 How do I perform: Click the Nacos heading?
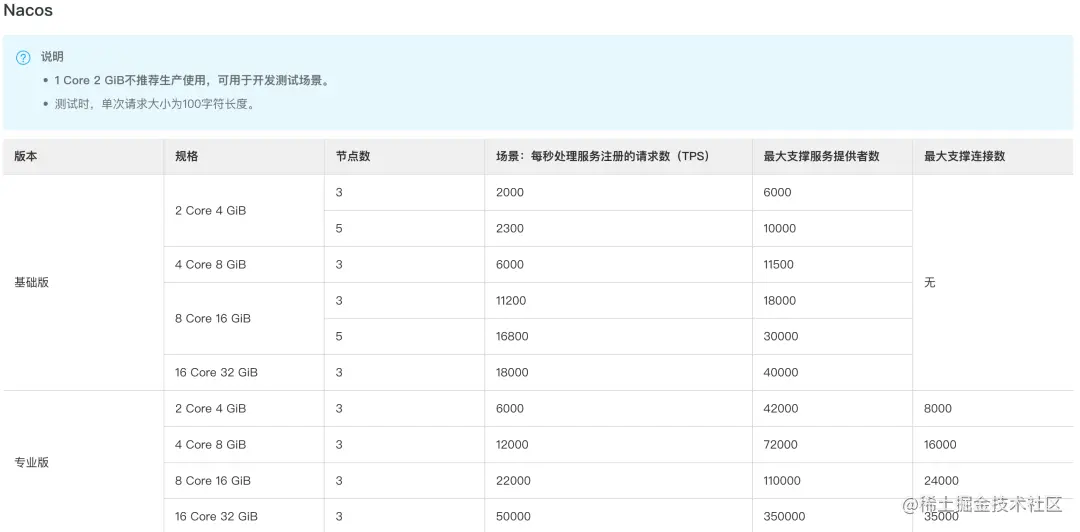click(x=28, y=11)
